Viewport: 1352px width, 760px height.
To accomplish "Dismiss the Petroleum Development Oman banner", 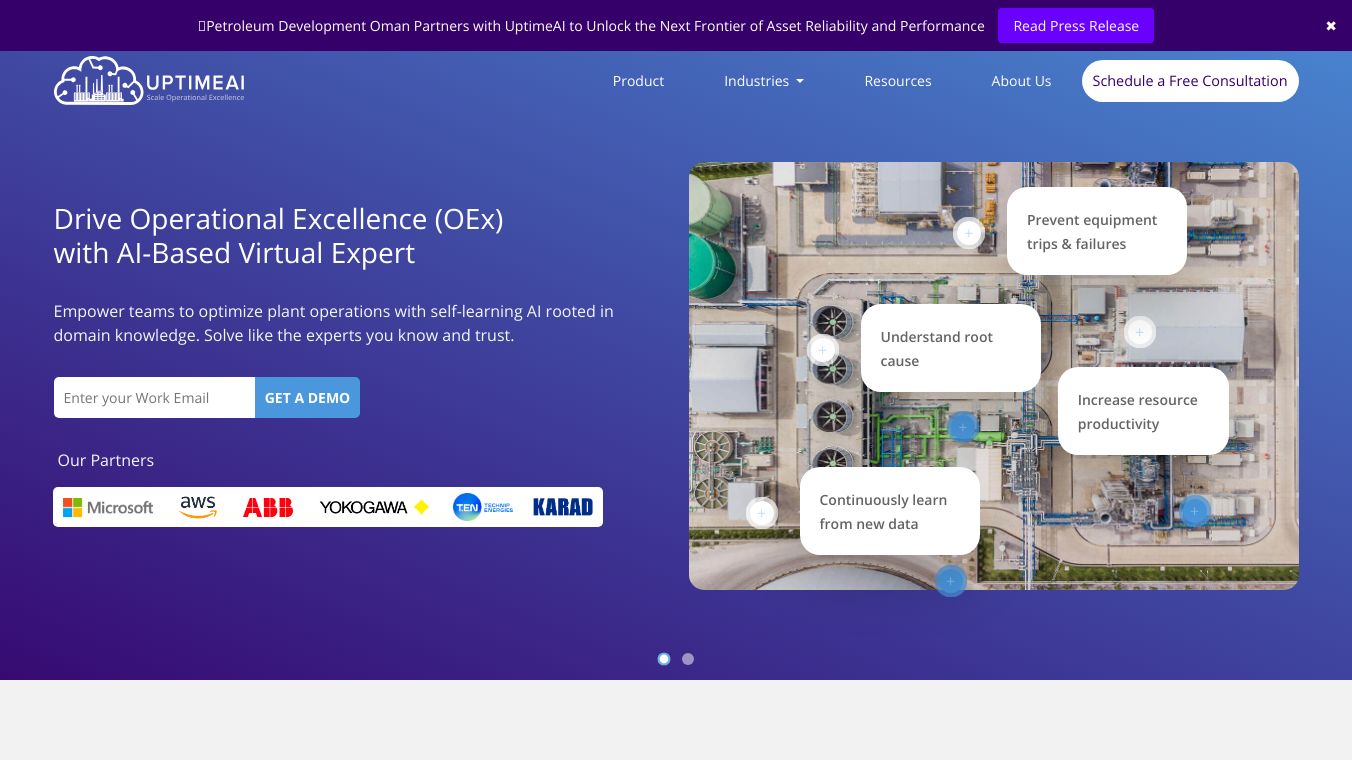I will (1330, 25).
